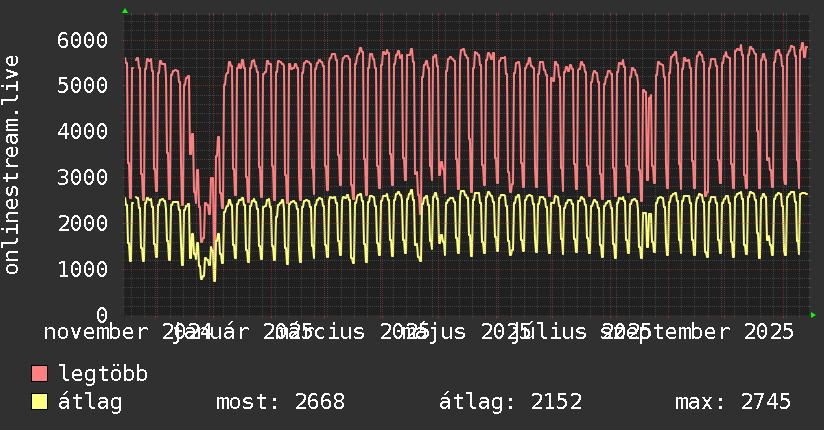Click the 2000 y-axis tick label
The image size is (824, 430).
coord(81,223)
